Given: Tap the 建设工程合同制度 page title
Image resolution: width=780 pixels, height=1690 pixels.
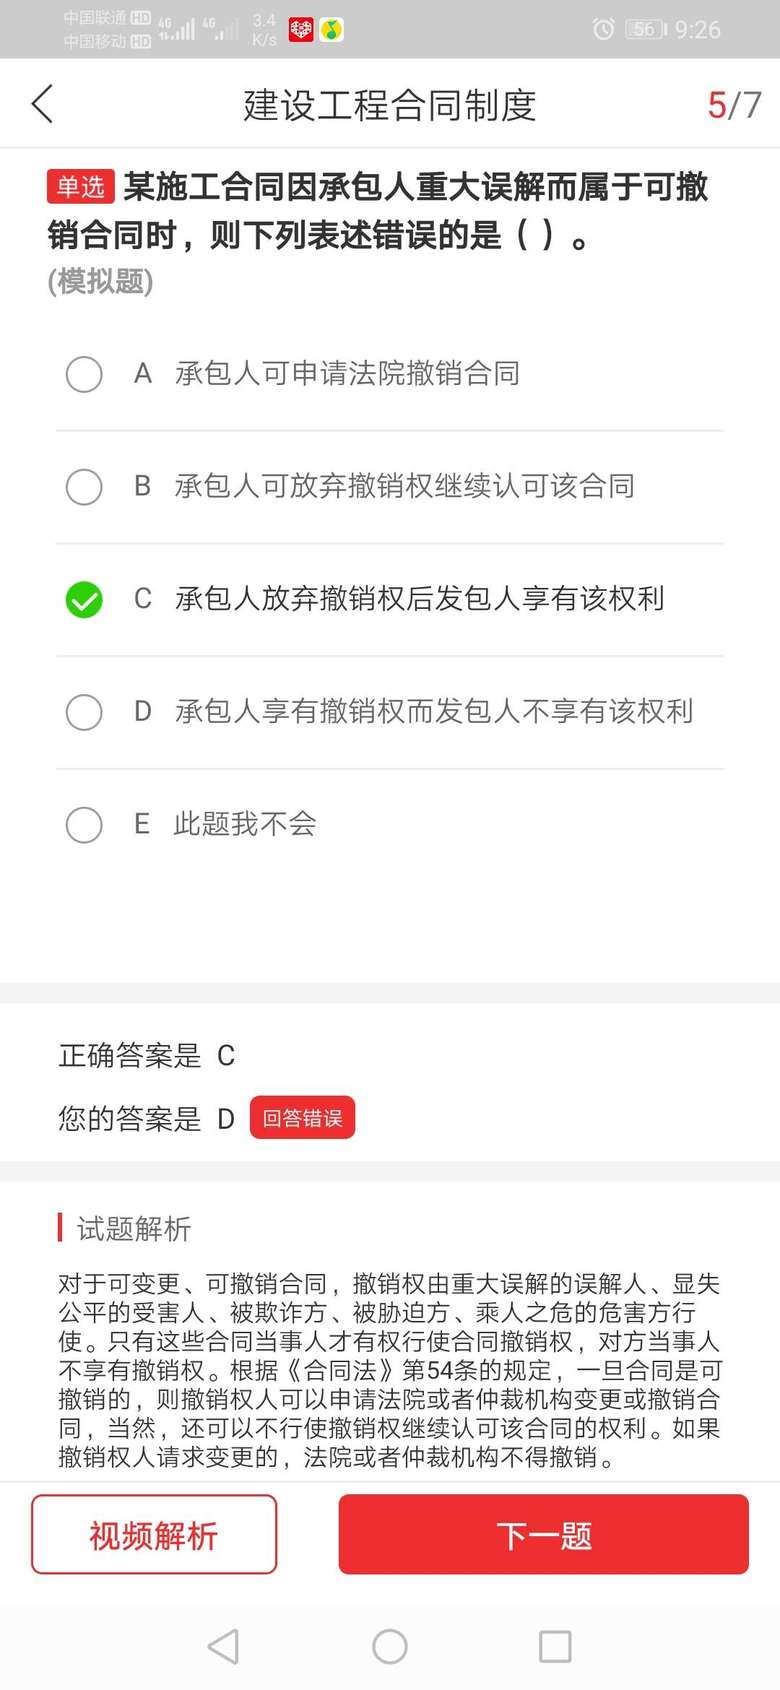Looking at the screenshot, I should (390, 104).
